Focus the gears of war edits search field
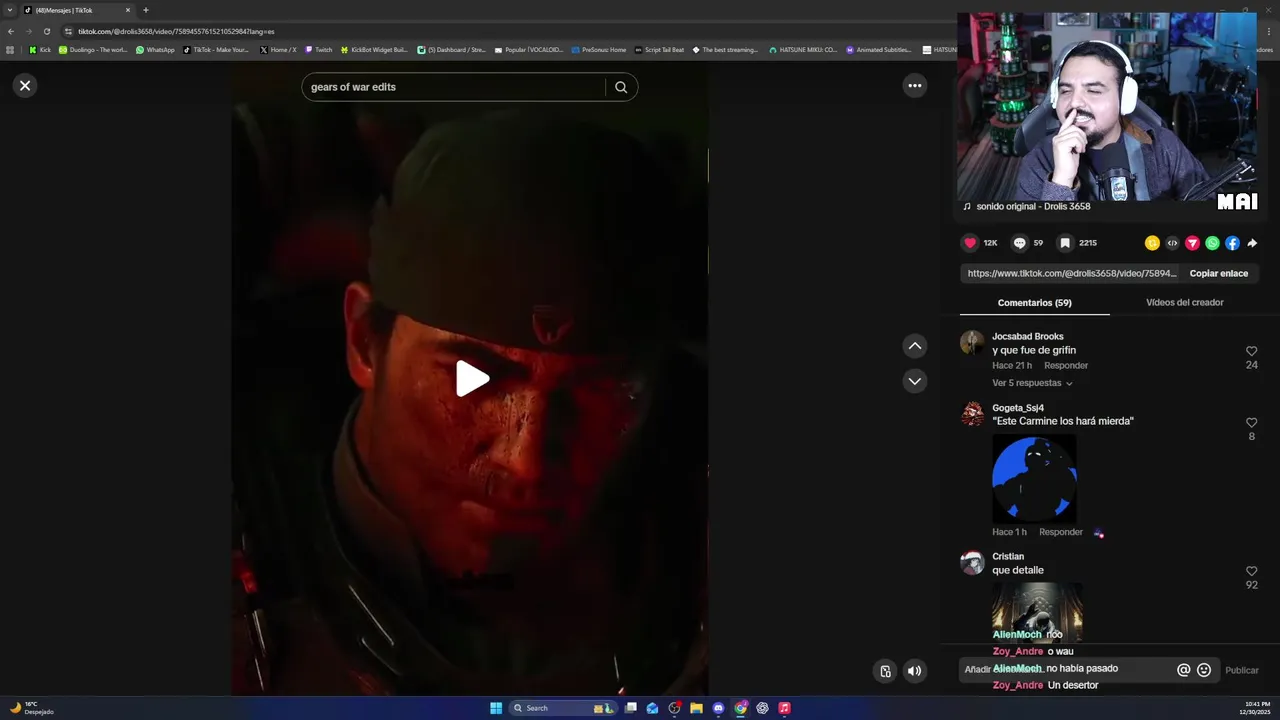Viewport: 1280px width, 720px height. (x=455, y=87)
